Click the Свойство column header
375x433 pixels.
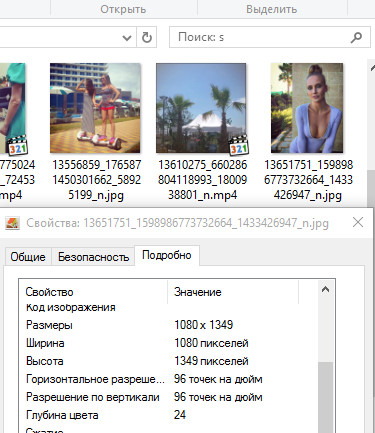[93, 292]
